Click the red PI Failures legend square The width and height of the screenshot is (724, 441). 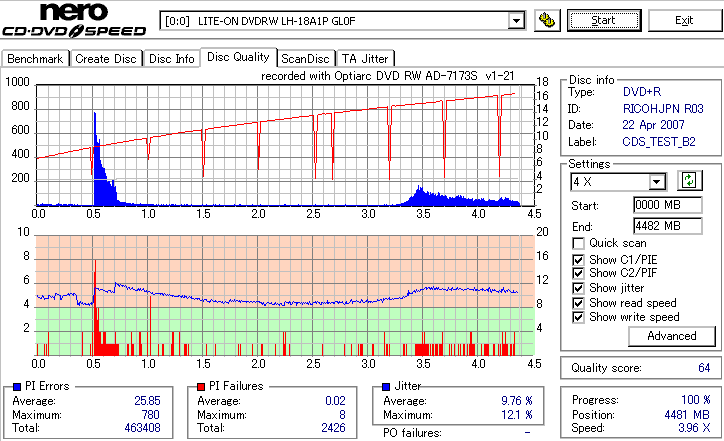coord(201,387)
